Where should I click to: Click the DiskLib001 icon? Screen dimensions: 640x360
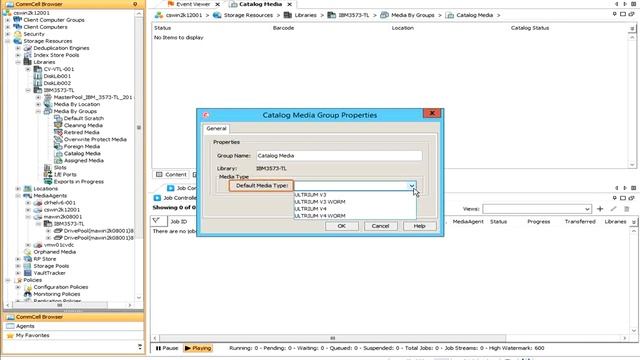point(38,76)
